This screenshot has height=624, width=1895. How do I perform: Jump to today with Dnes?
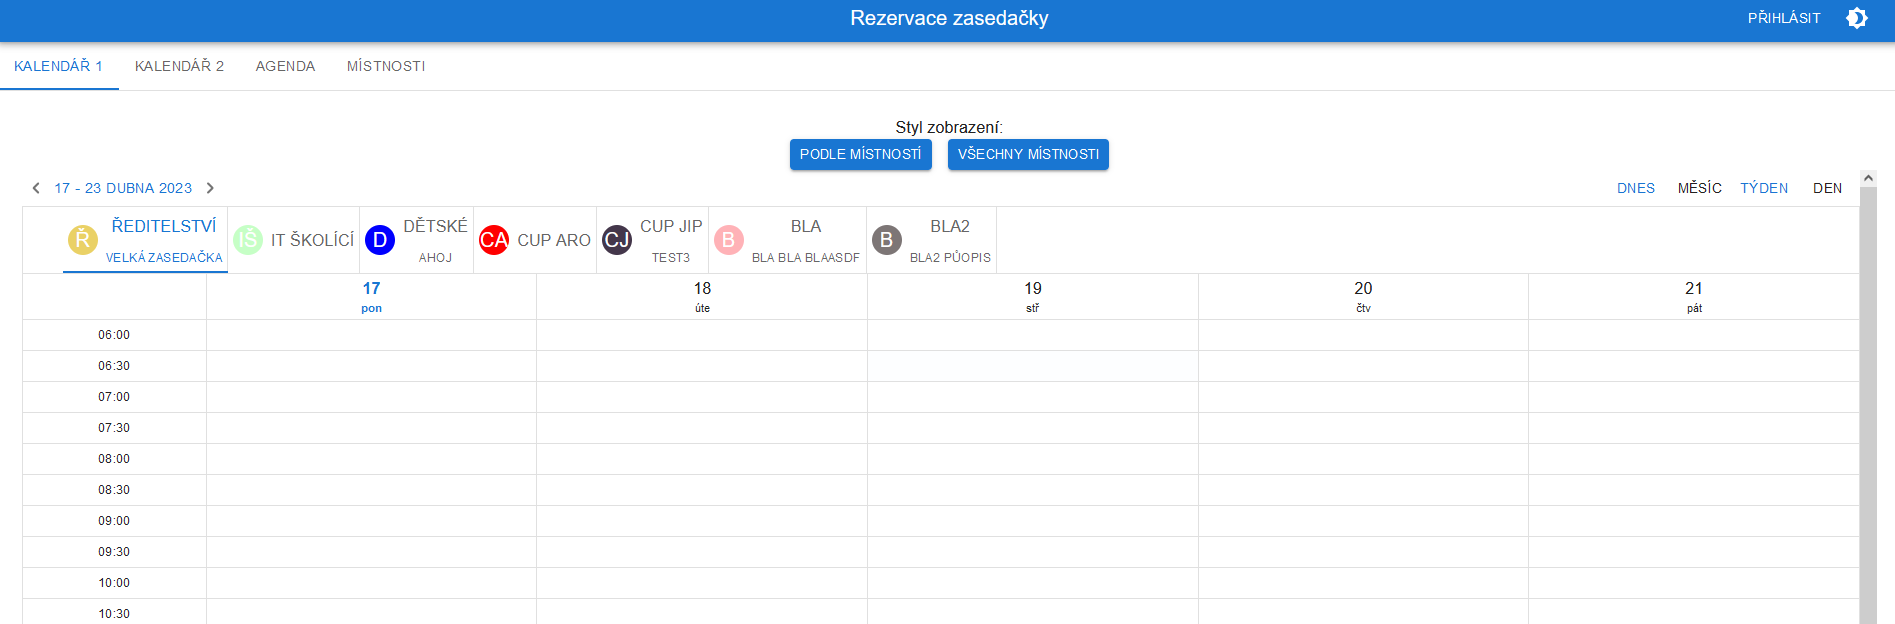[1635, 188]
